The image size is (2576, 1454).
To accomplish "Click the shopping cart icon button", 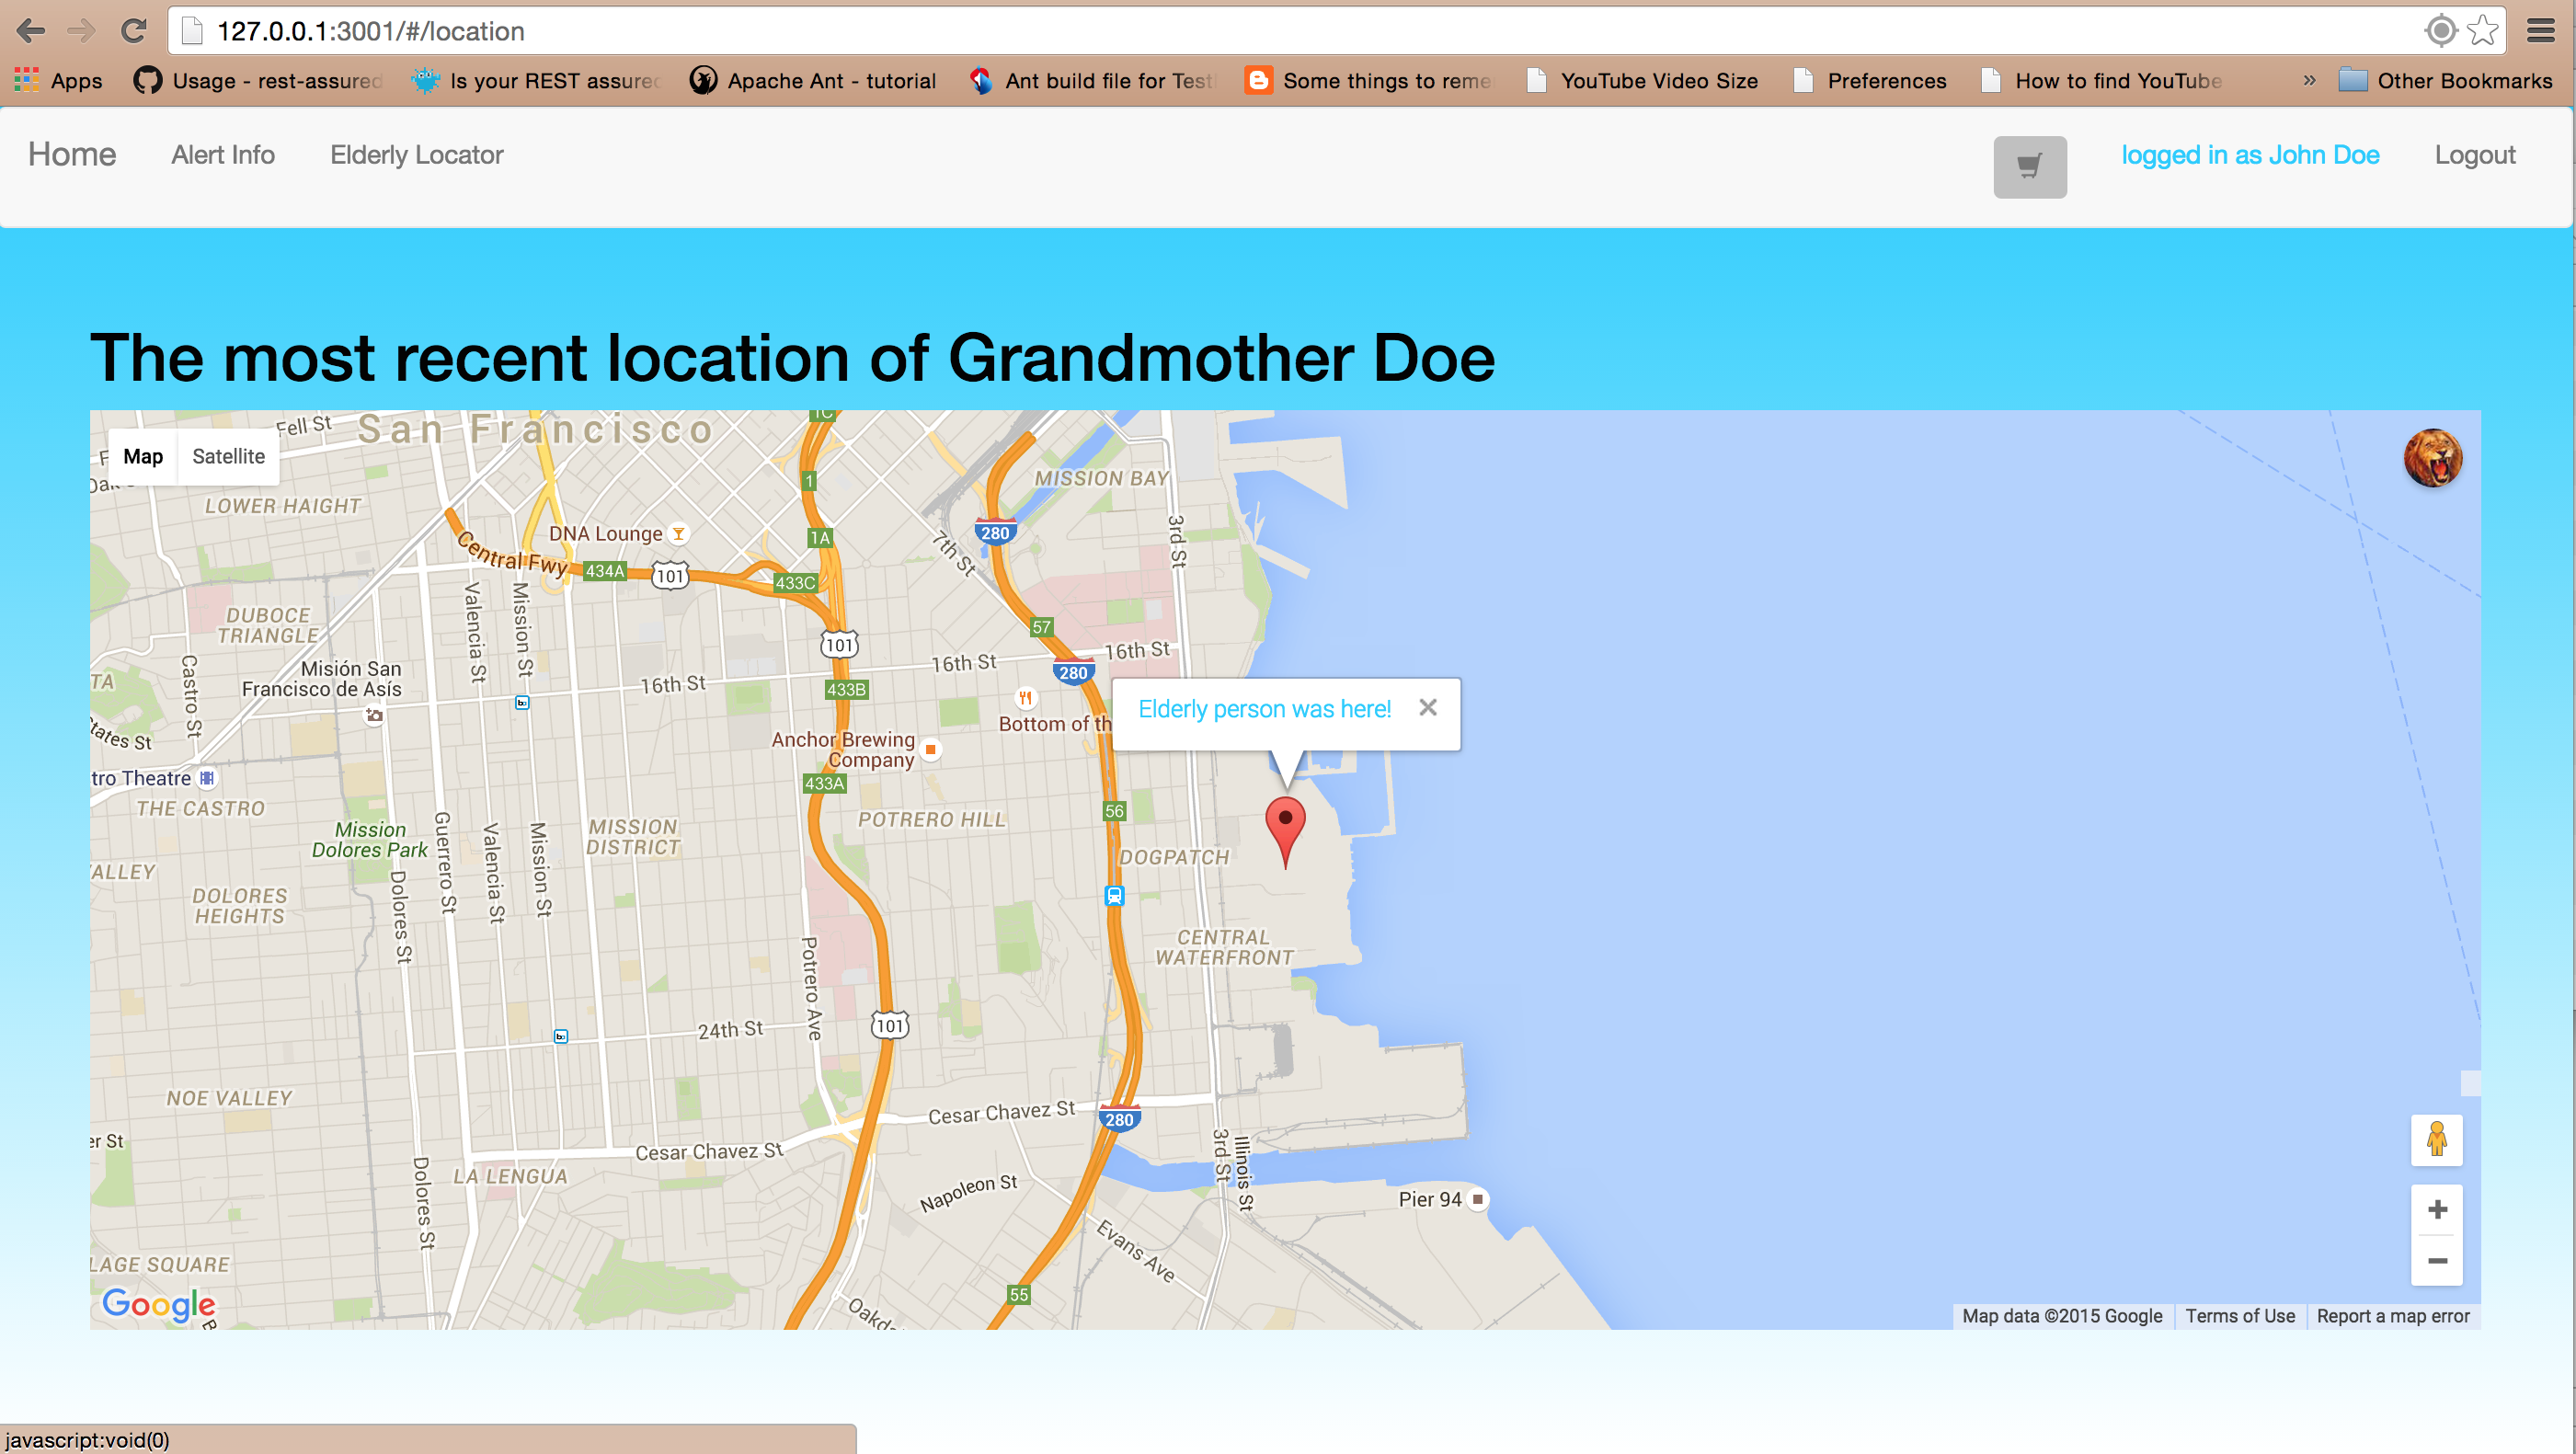I will (x=2029, y=166).
